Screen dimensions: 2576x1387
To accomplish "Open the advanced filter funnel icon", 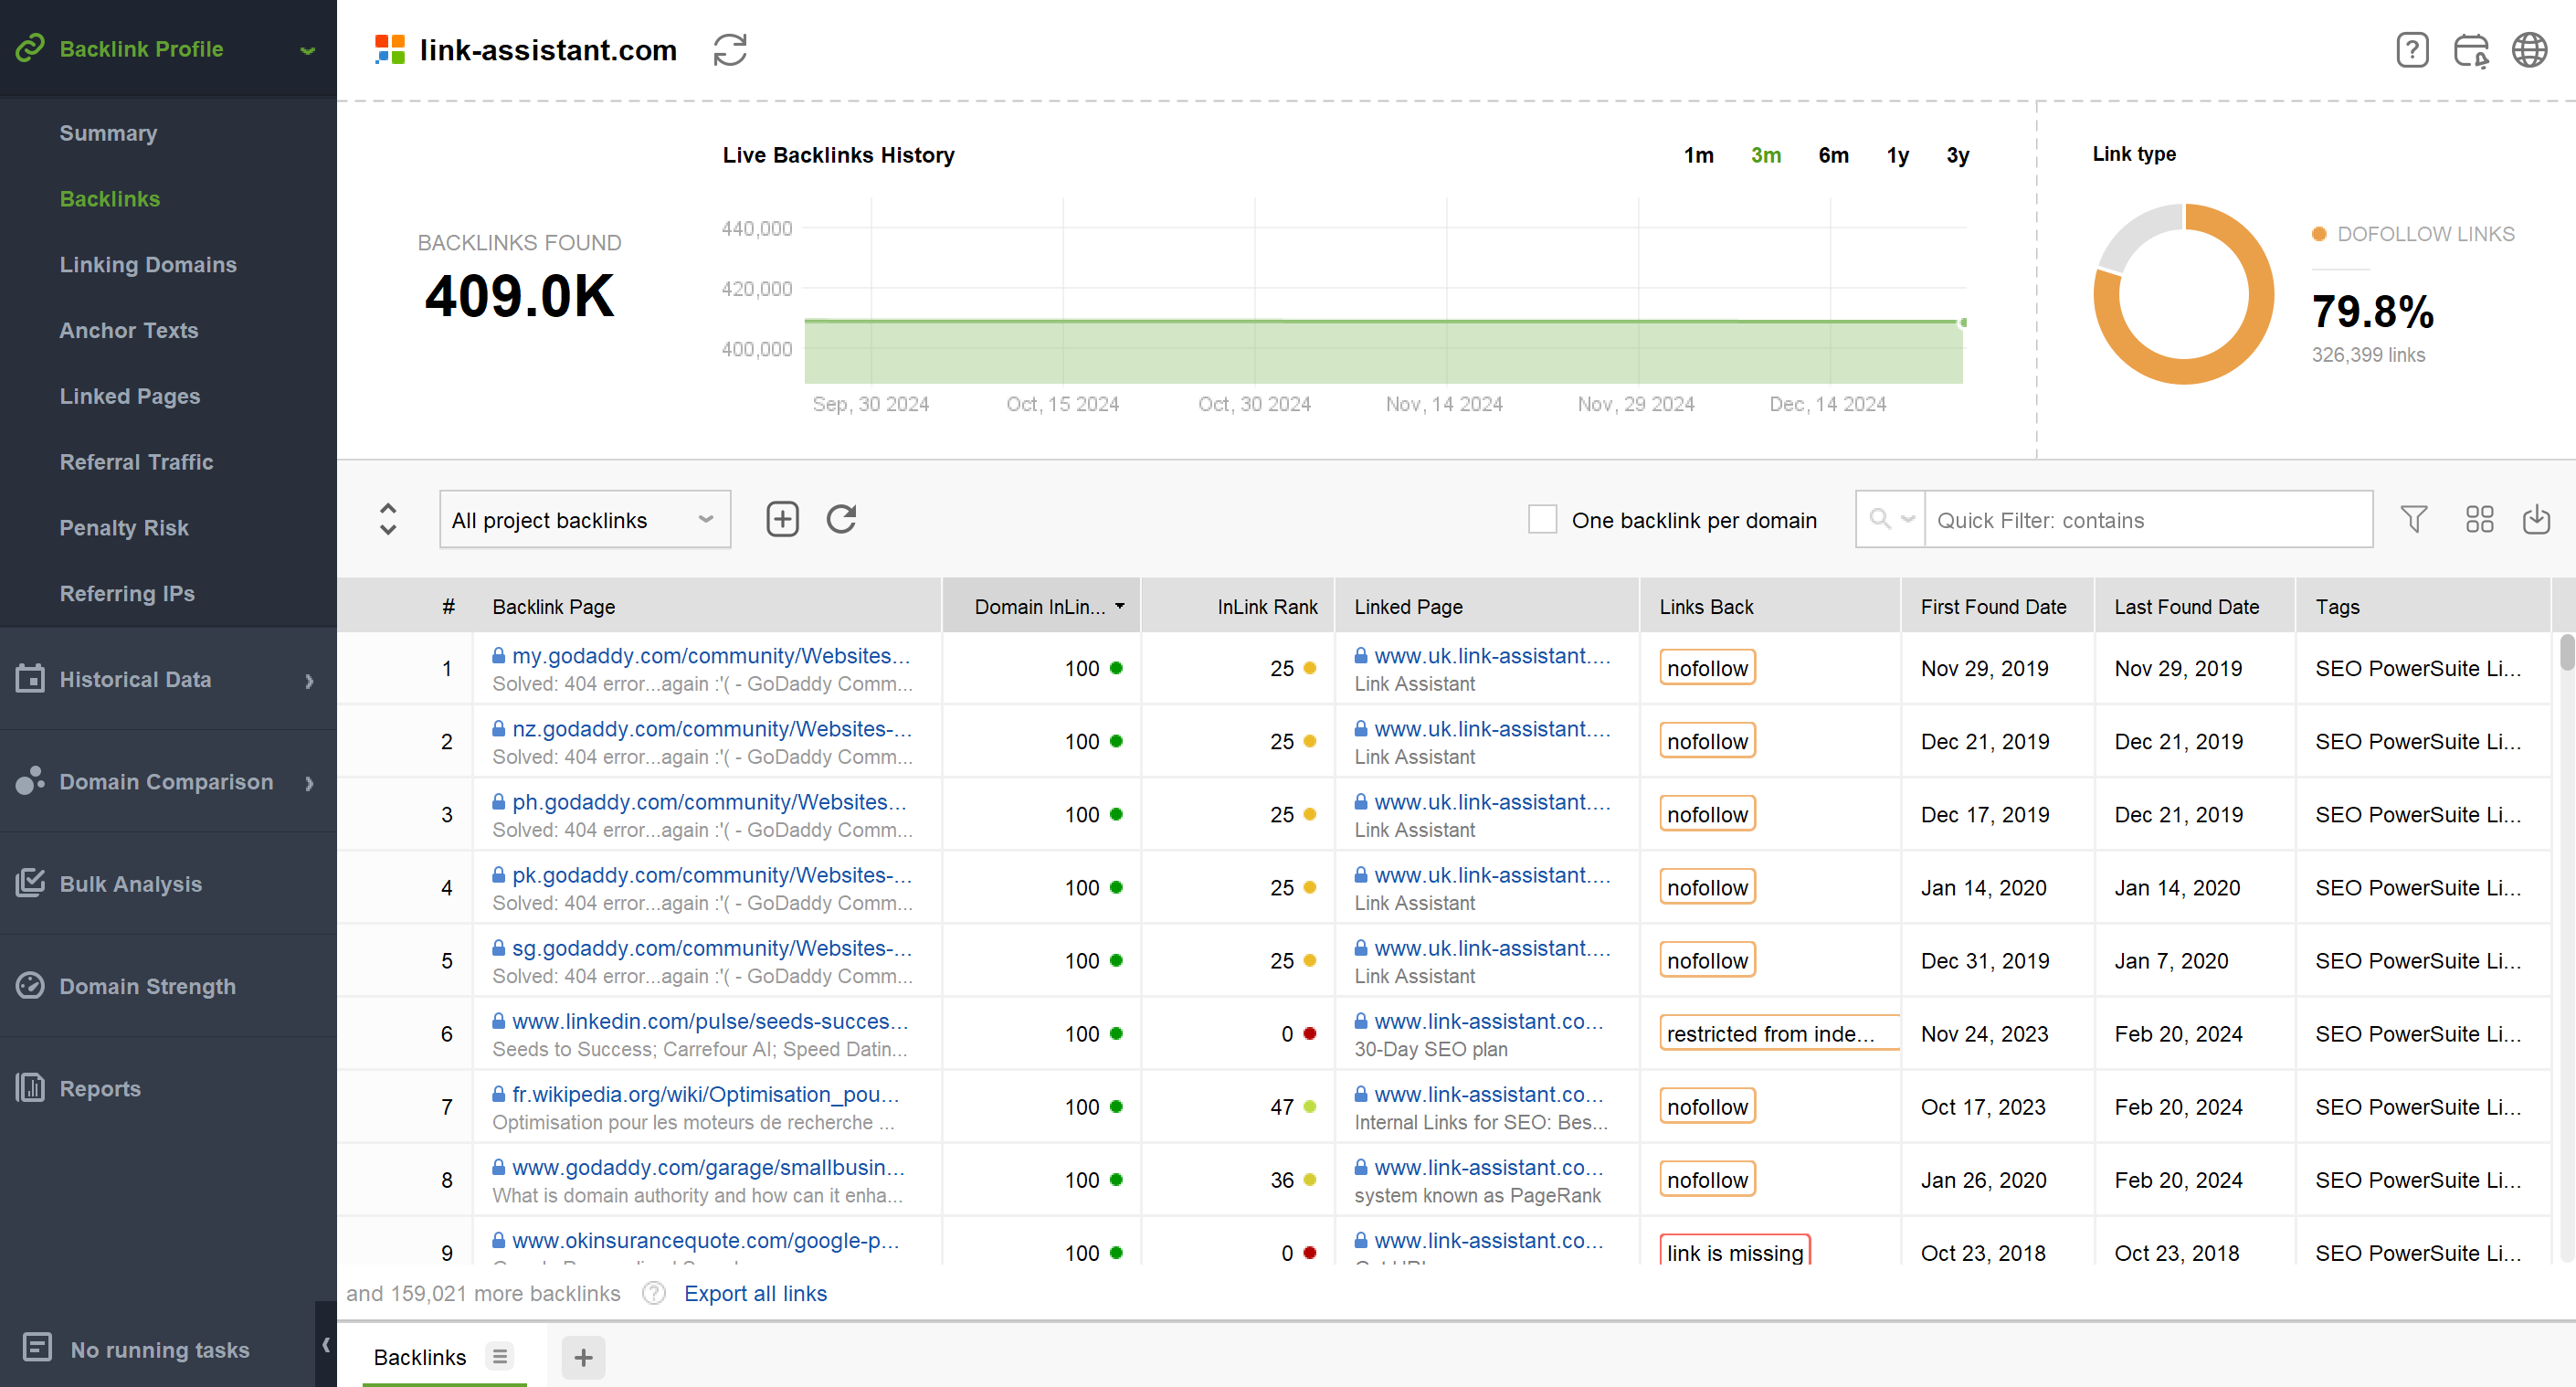I will coord(2414,519).
